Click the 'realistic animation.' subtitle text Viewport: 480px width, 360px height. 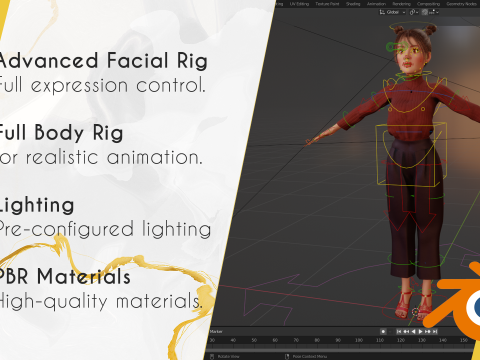(114, 157)
